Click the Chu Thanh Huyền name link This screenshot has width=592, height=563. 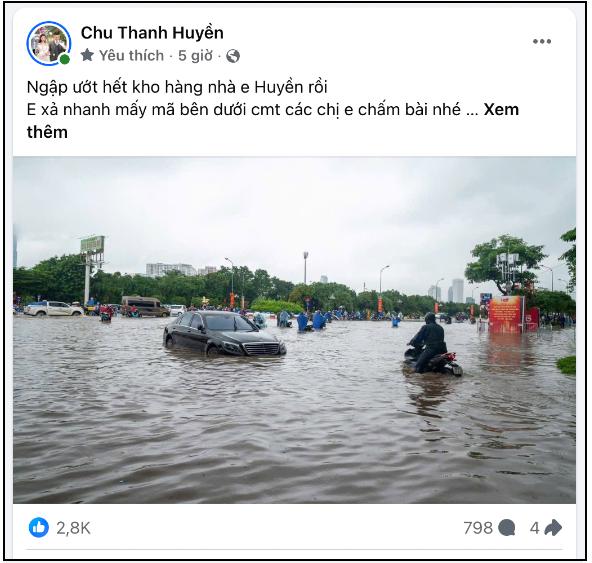[x=152, y=33]
